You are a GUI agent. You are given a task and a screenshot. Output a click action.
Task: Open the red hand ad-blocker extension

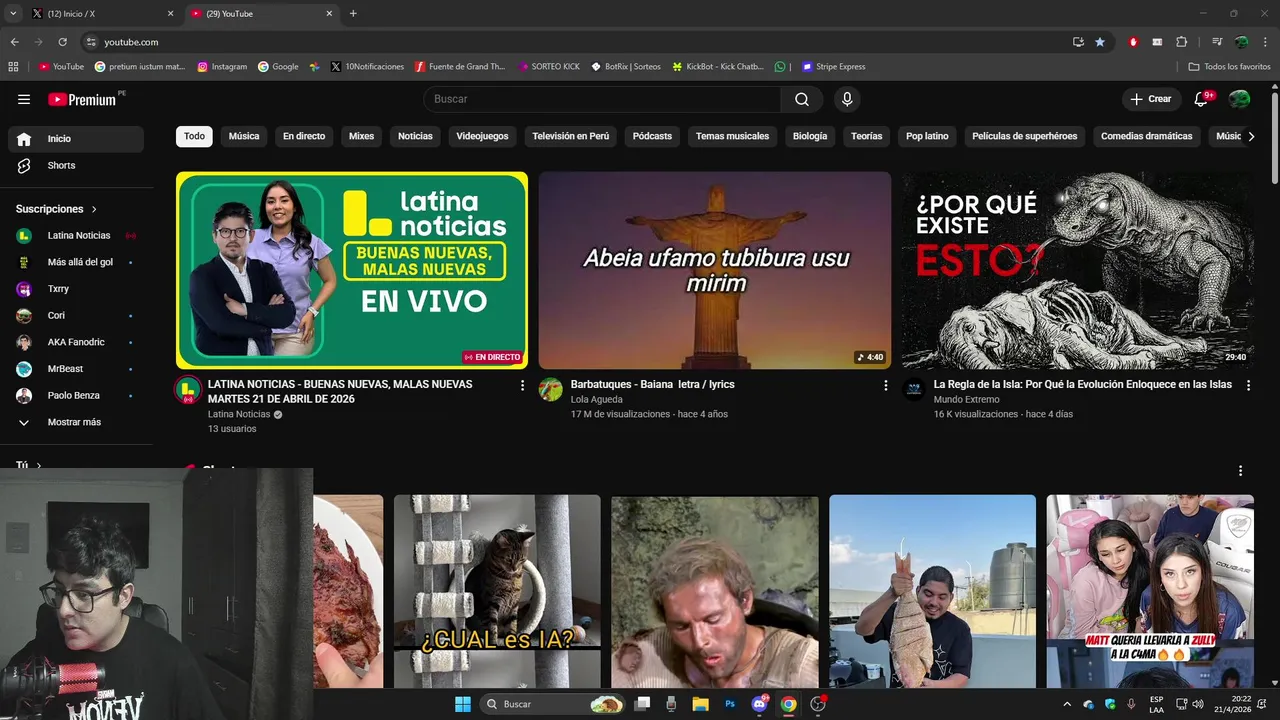(x=1133, y=42)
